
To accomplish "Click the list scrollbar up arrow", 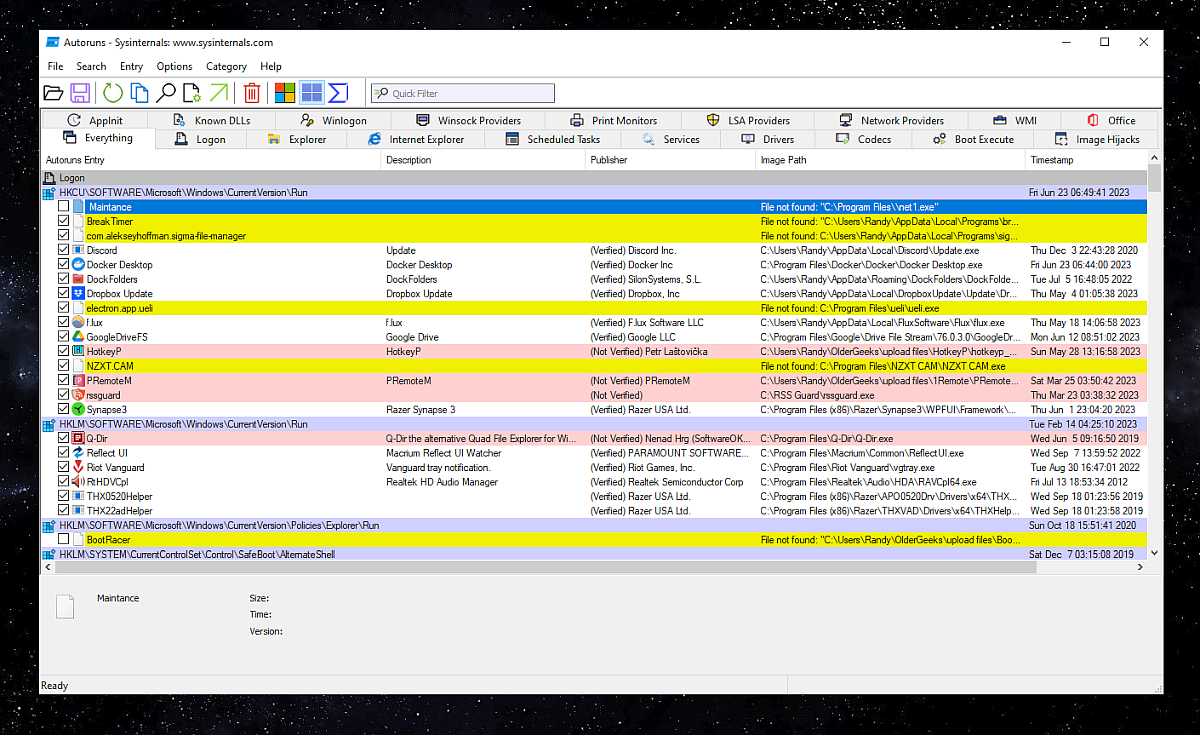I will pos(1155,159).
